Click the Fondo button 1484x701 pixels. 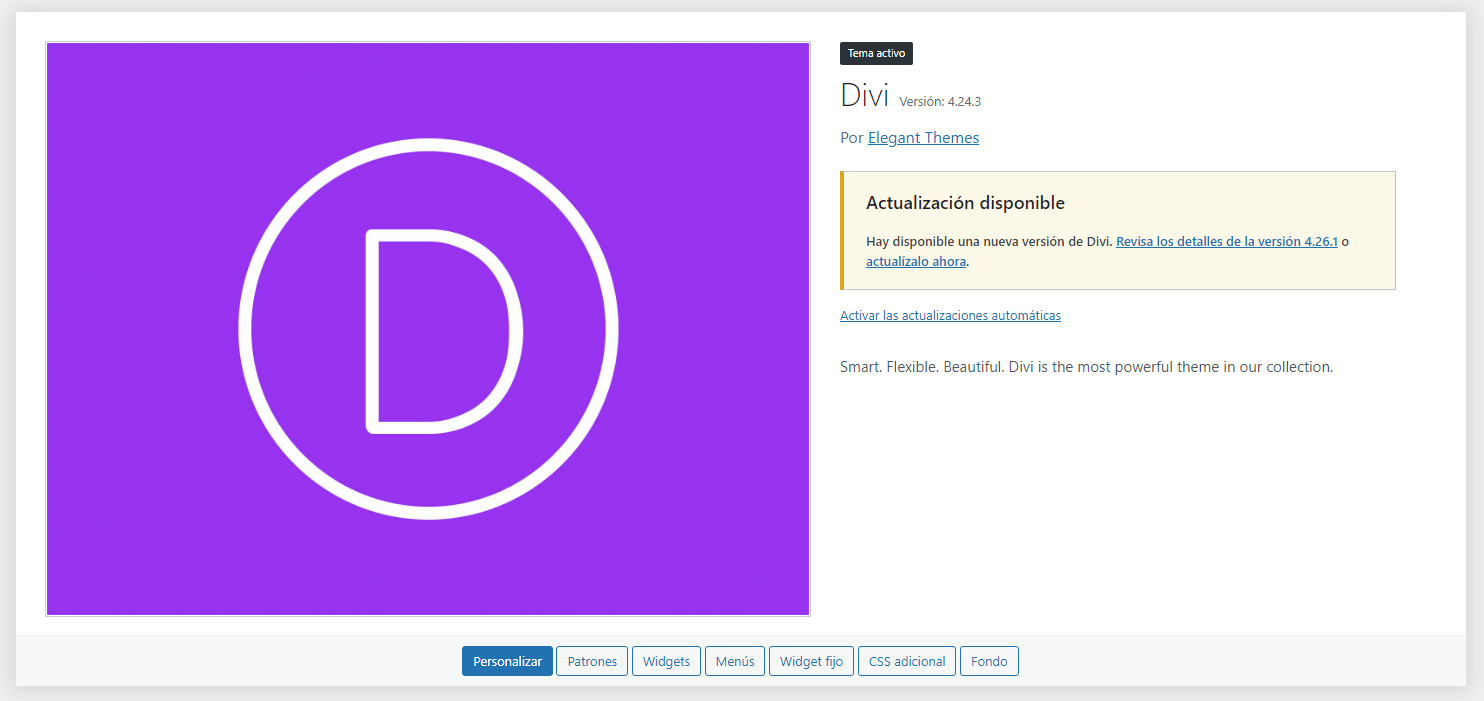pos(989,661)
